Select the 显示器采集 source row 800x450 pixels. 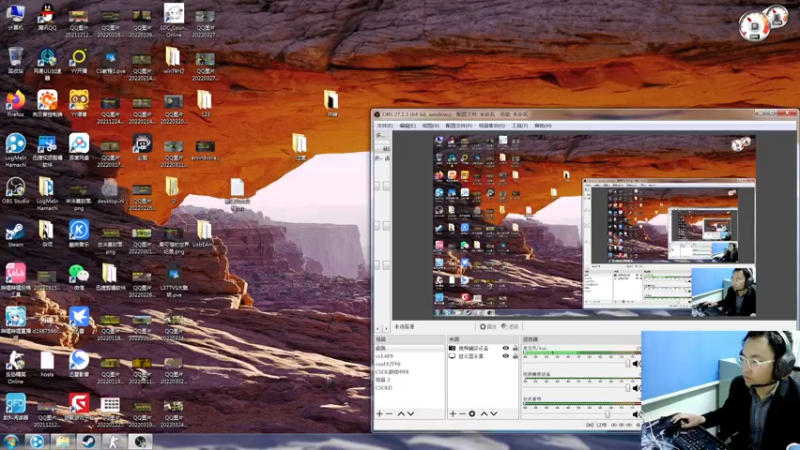(483, 356)
